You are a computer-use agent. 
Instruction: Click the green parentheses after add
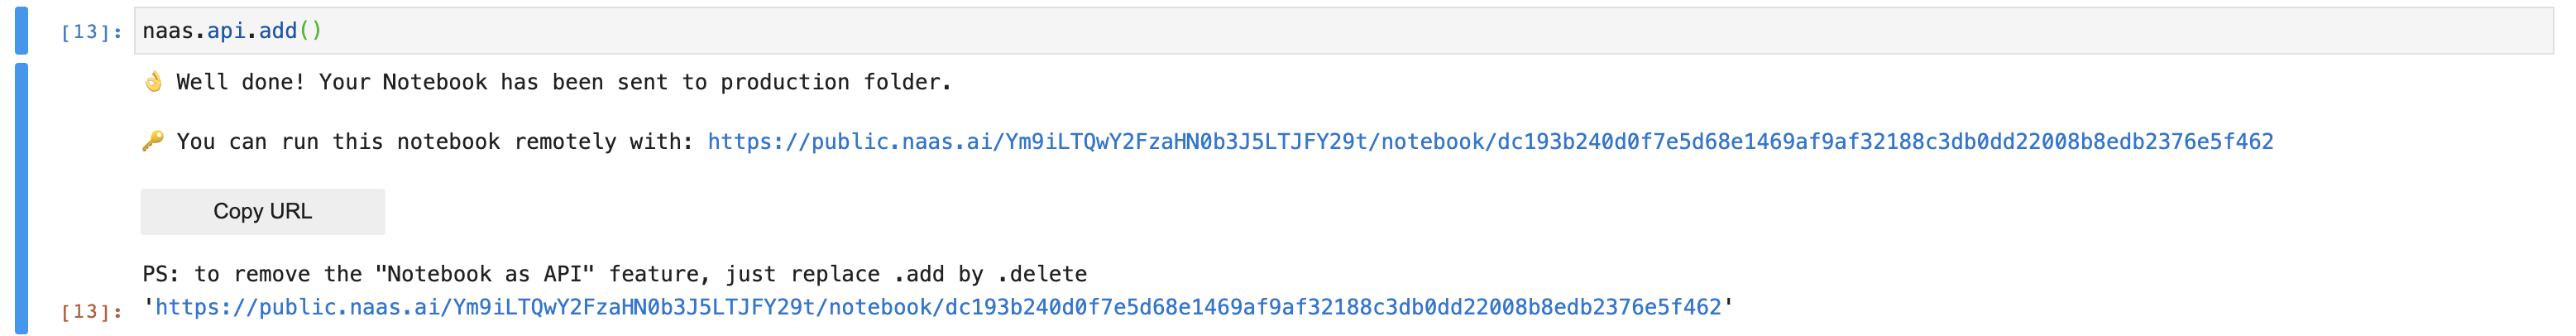(x=310, y=31)
